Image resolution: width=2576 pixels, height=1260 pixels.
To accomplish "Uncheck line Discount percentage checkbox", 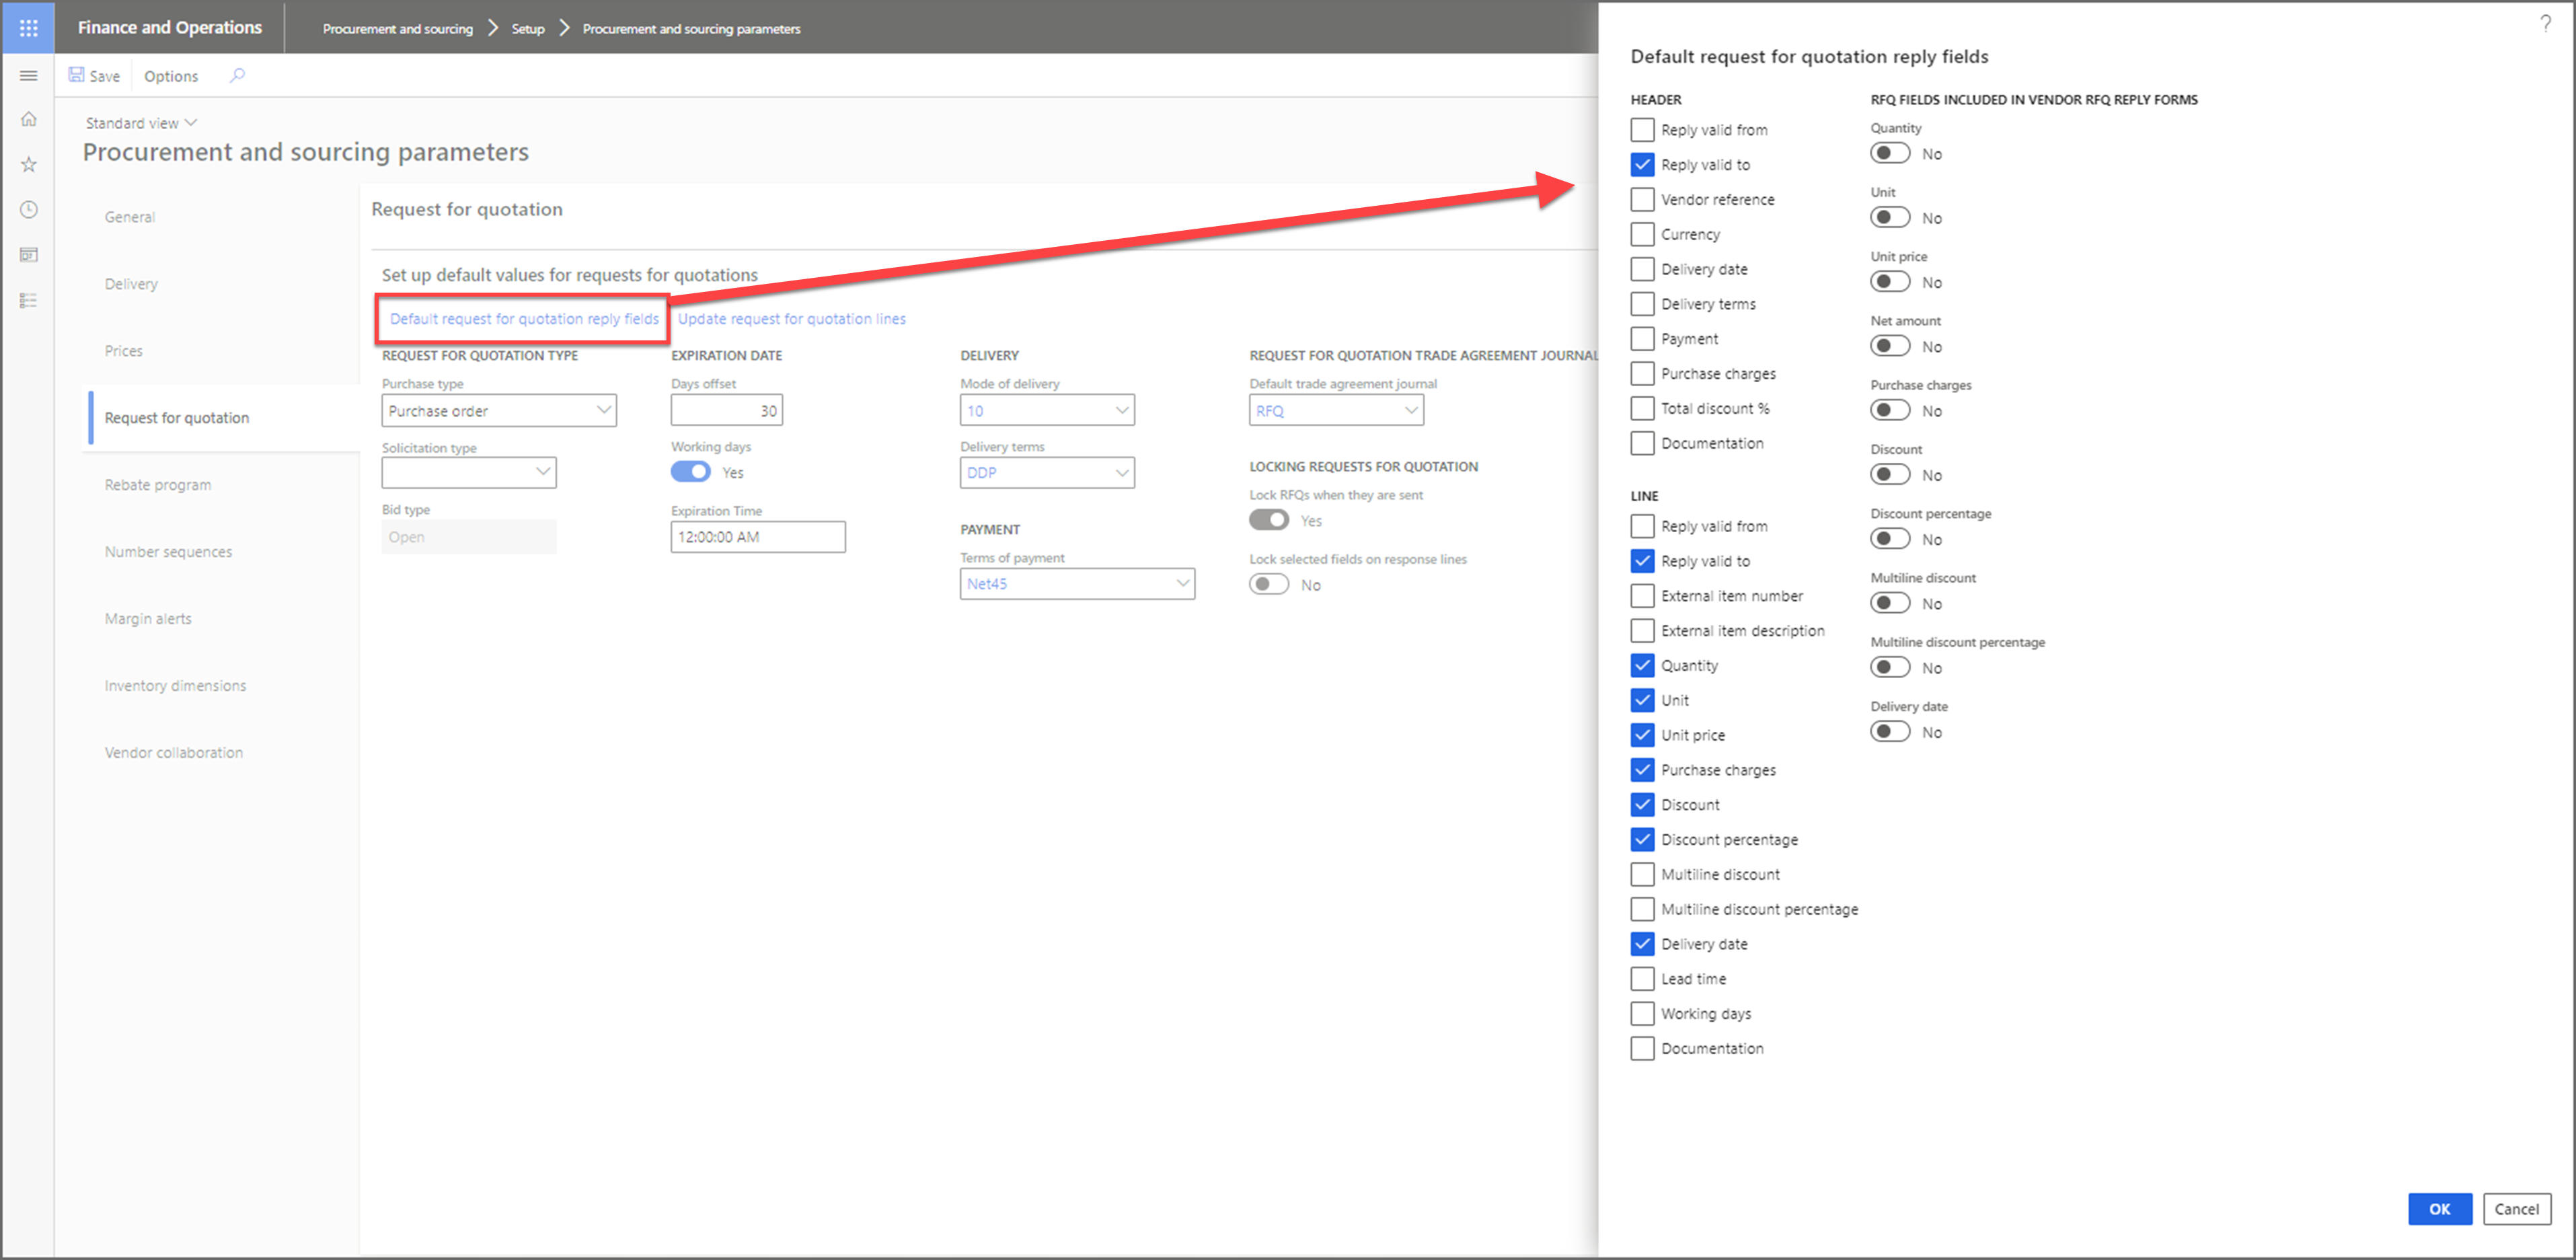I will [x=1642, y=840].
